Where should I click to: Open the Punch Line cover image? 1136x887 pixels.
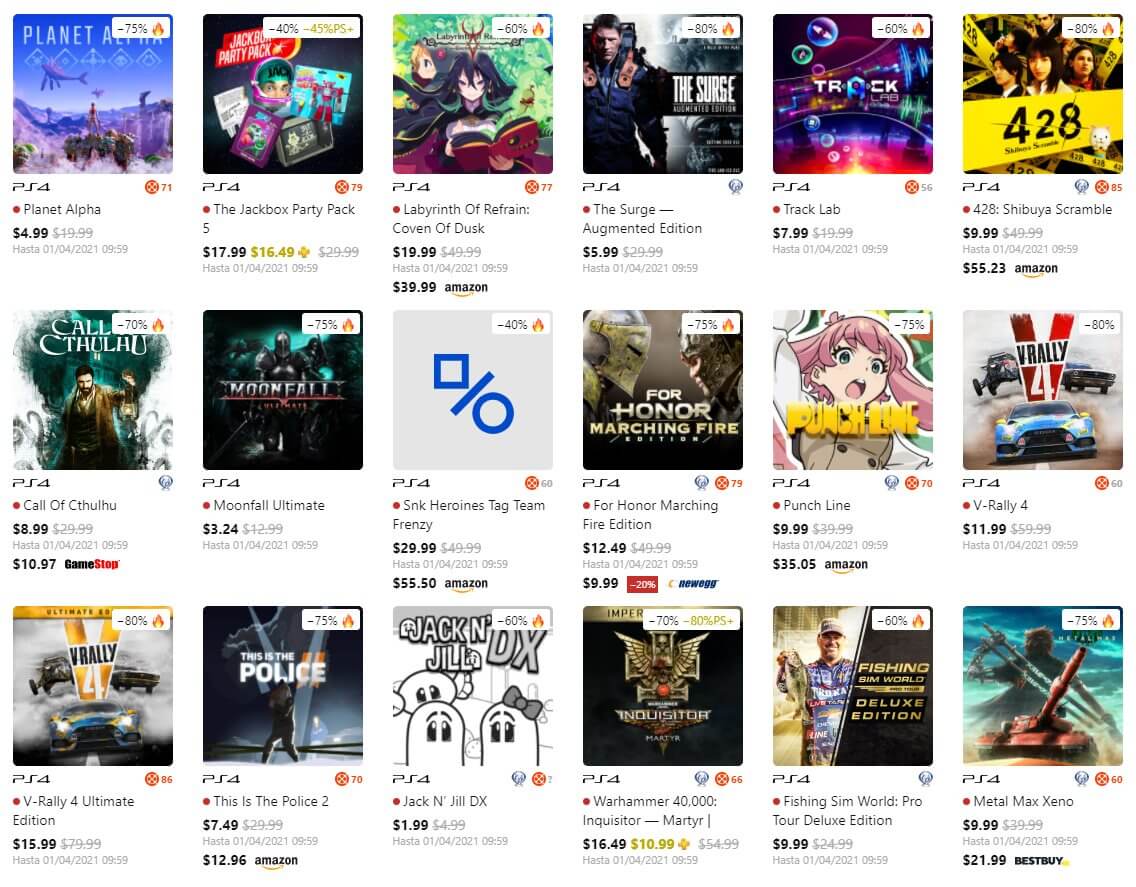(x=853, y=390)
